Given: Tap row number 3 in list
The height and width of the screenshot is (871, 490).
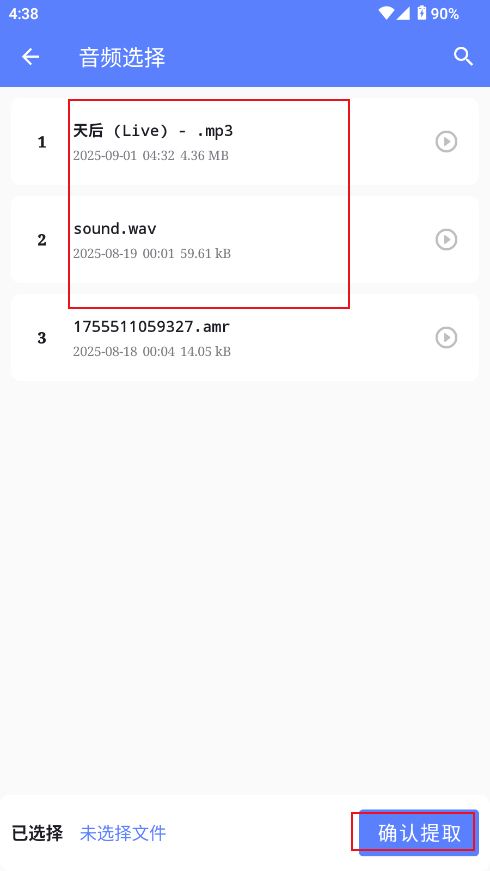Looking at the screenshot, I should [42, 338].
